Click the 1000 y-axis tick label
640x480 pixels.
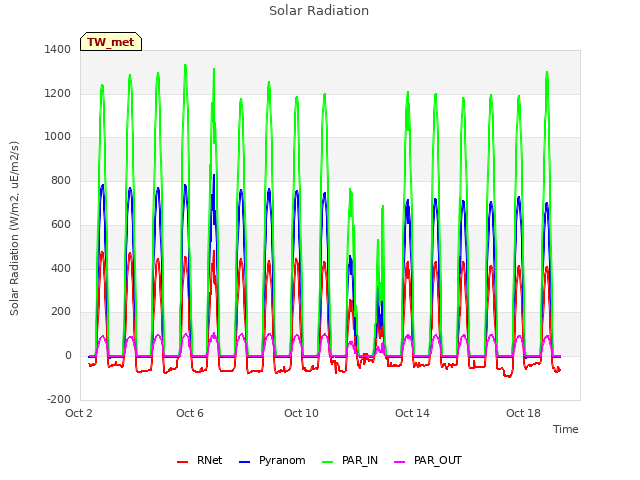point(58,136)
